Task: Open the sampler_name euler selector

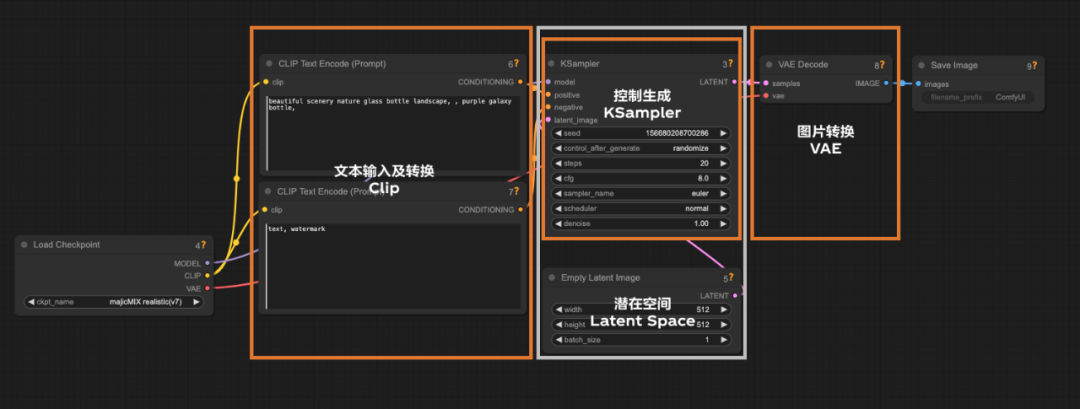Action: (641, 193)
